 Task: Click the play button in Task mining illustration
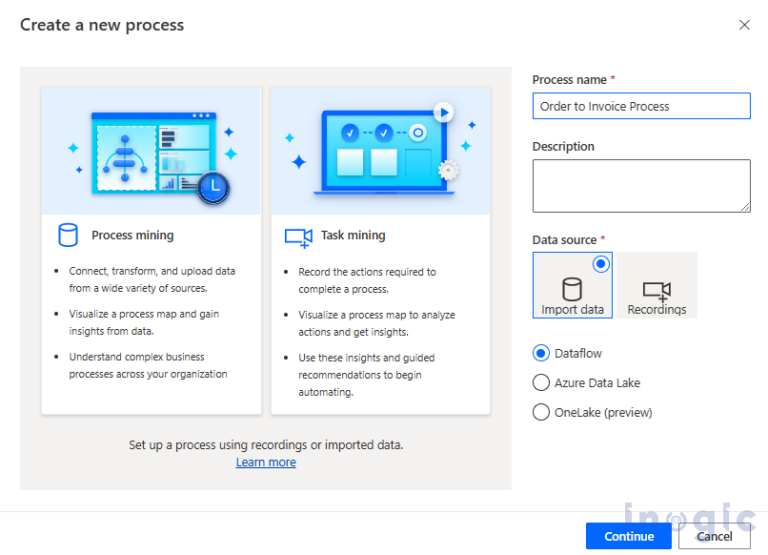pyautogui.click(x=442, y=113)
